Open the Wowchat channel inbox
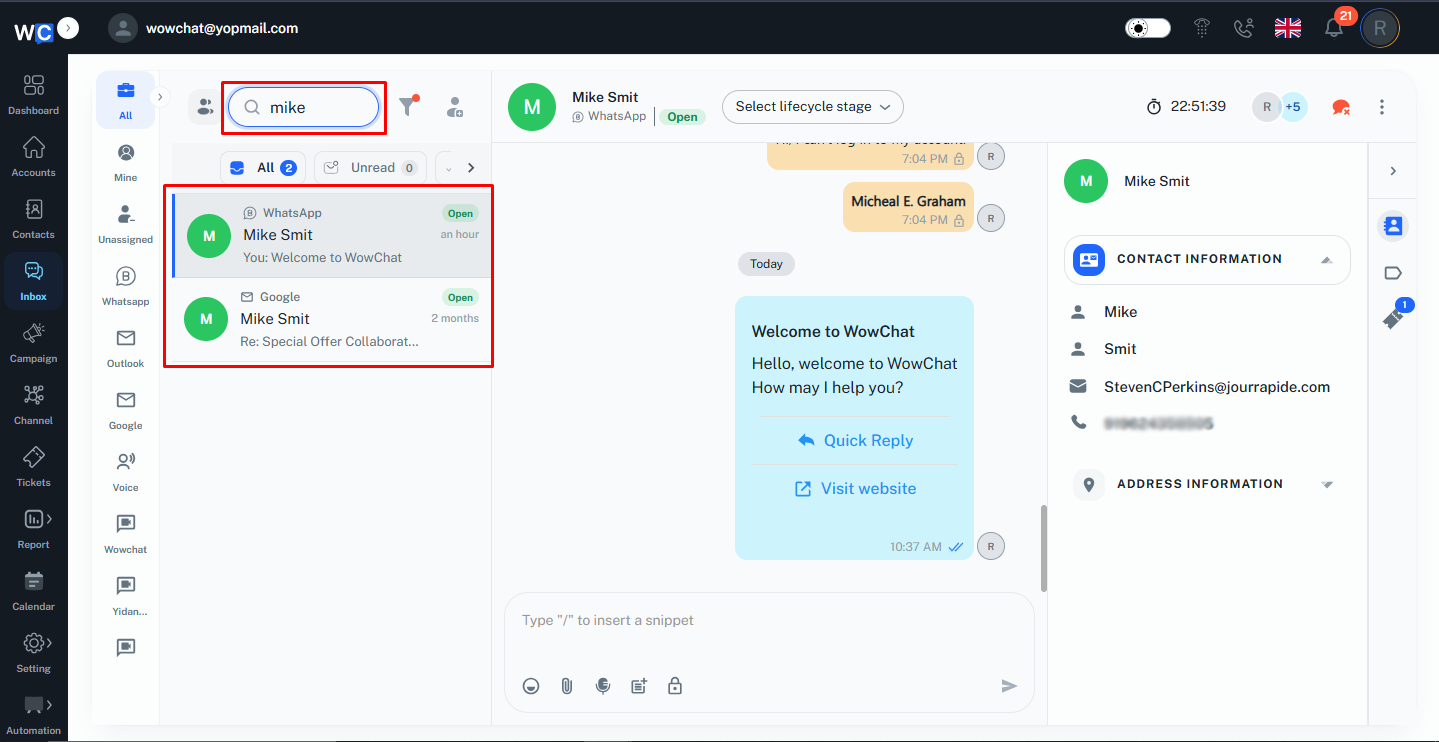The width and height of the screenshot is (1439, 742). coord(126,535)
